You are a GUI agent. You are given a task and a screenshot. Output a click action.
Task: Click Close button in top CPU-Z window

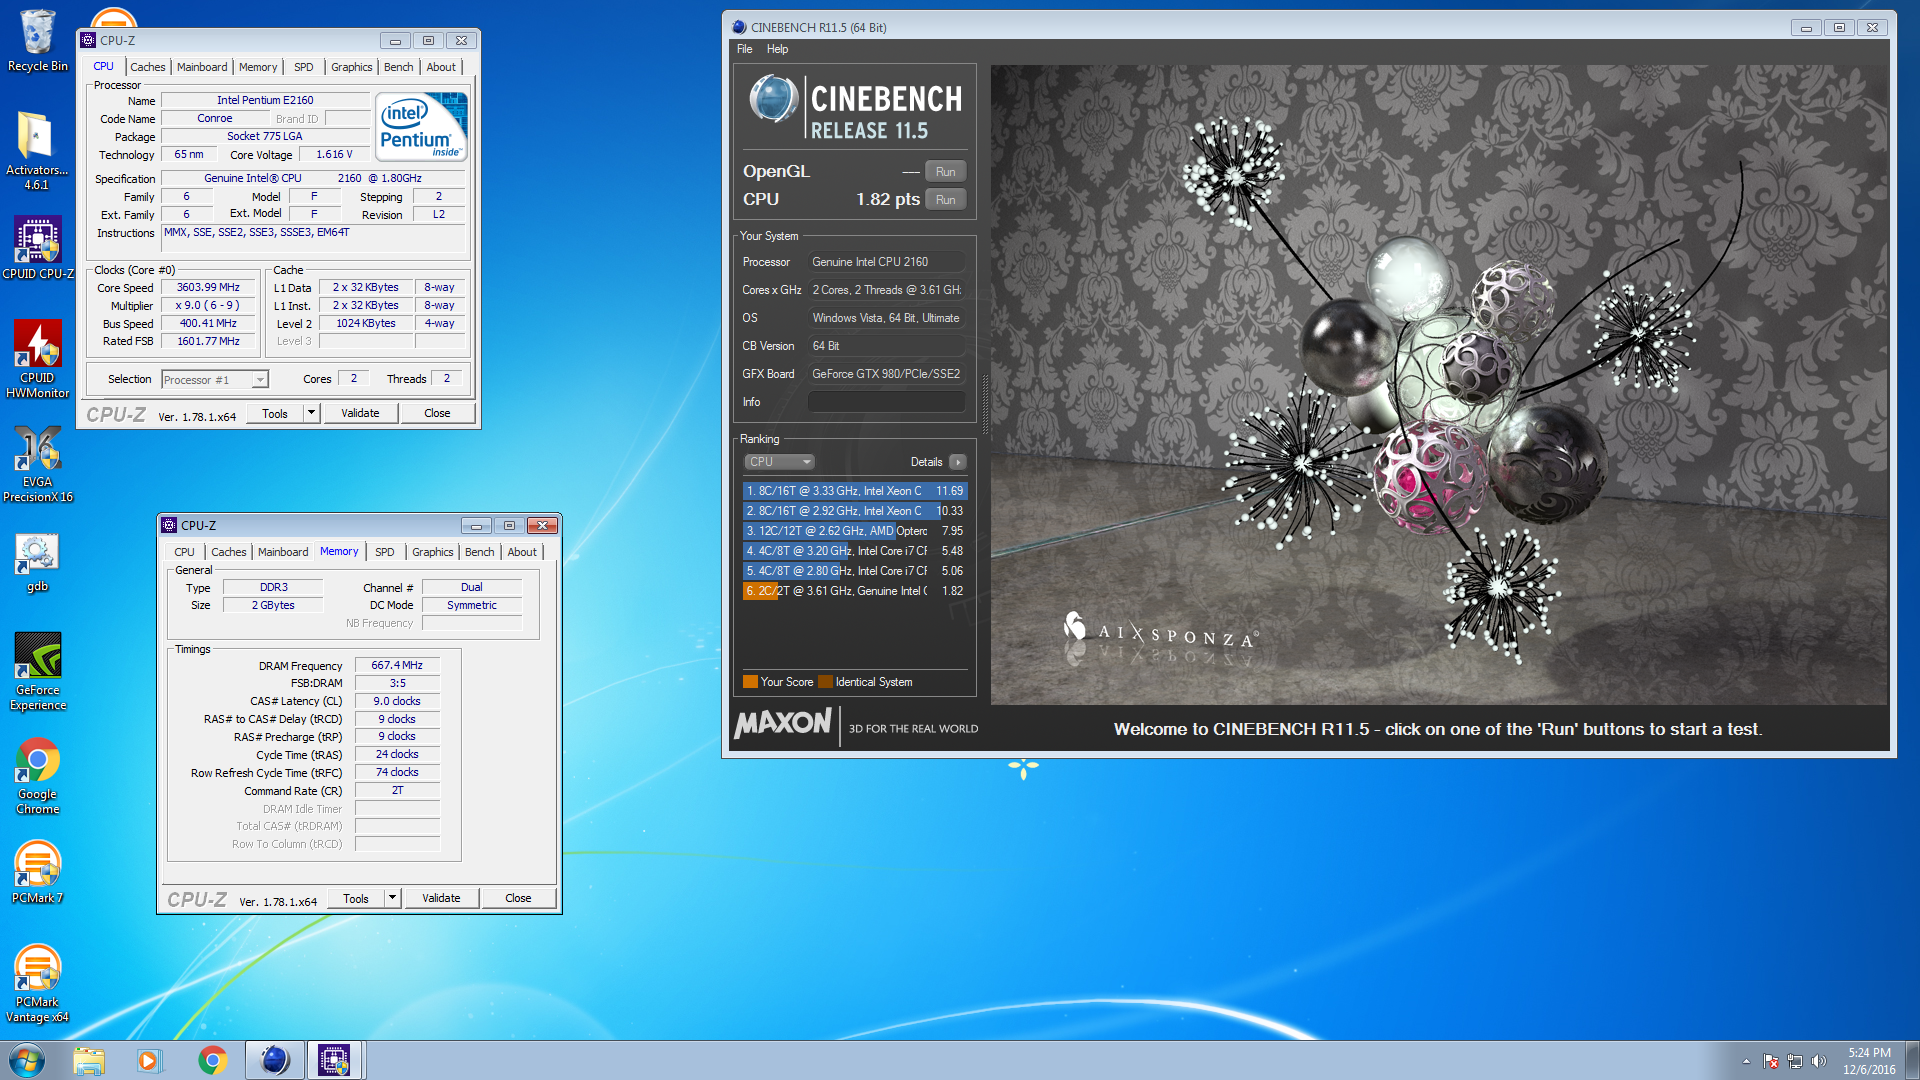point(437,413)
